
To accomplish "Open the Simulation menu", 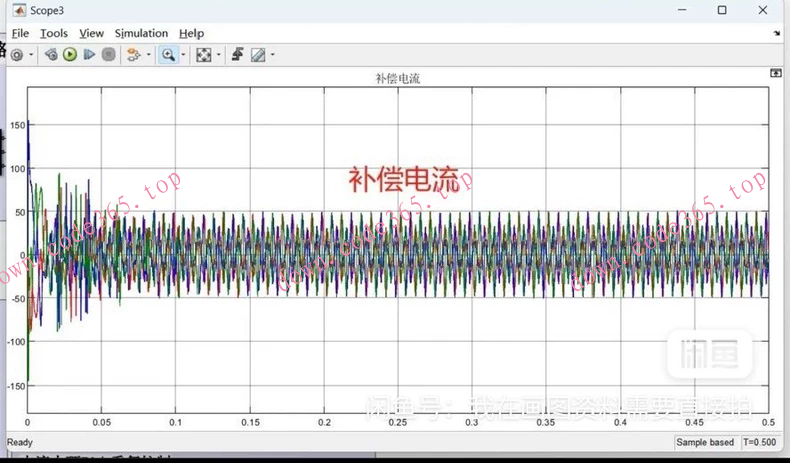I will coord(141,33).
